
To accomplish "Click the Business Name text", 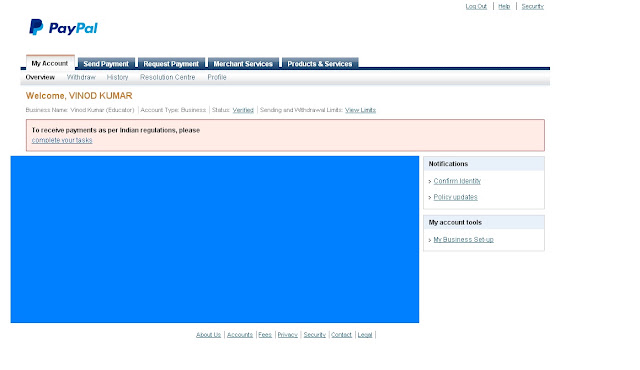I will point(80,110).
